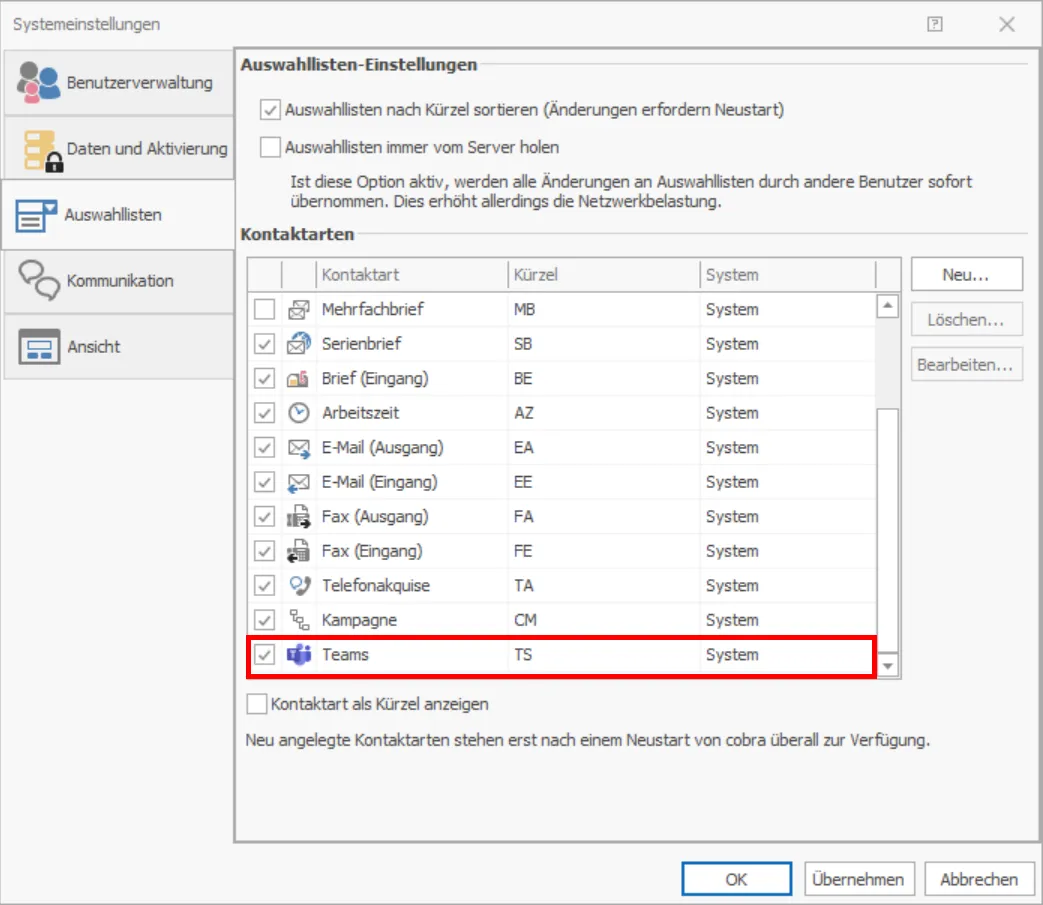The height and width of the screenshot is (905, 1043).
Task: Uncheck the Serienbrief row checkbox
Action: tap(264, 344)
